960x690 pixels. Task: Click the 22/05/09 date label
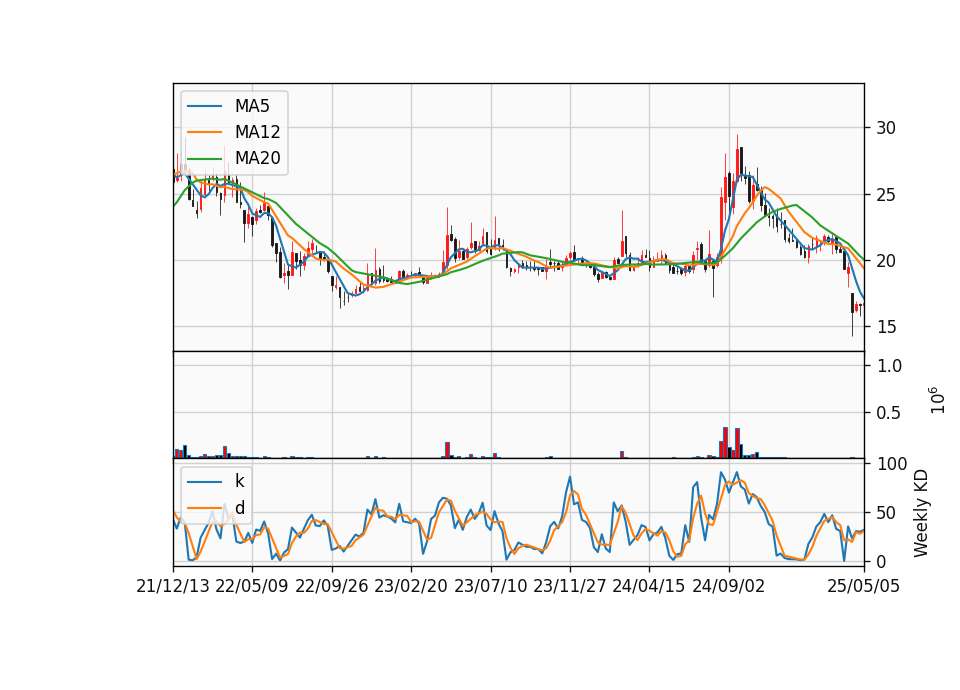pyautogui.click(x=252, y=586)
